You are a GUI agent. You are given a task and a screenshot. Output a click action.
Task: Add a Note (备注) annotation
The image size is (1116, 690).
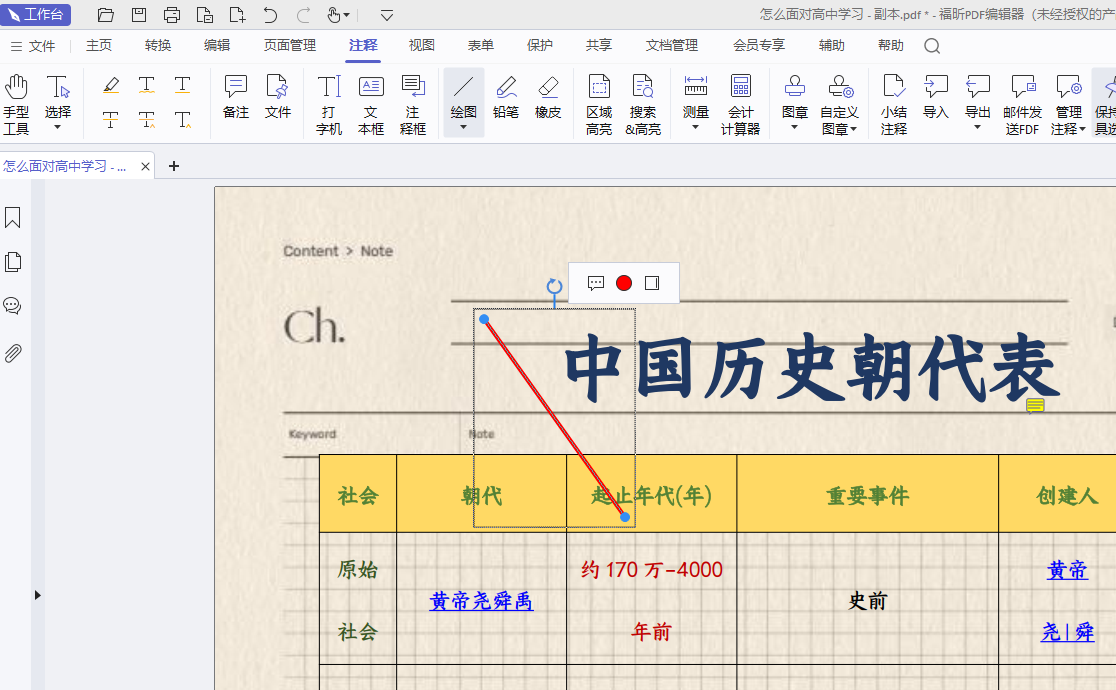[236, 97]
